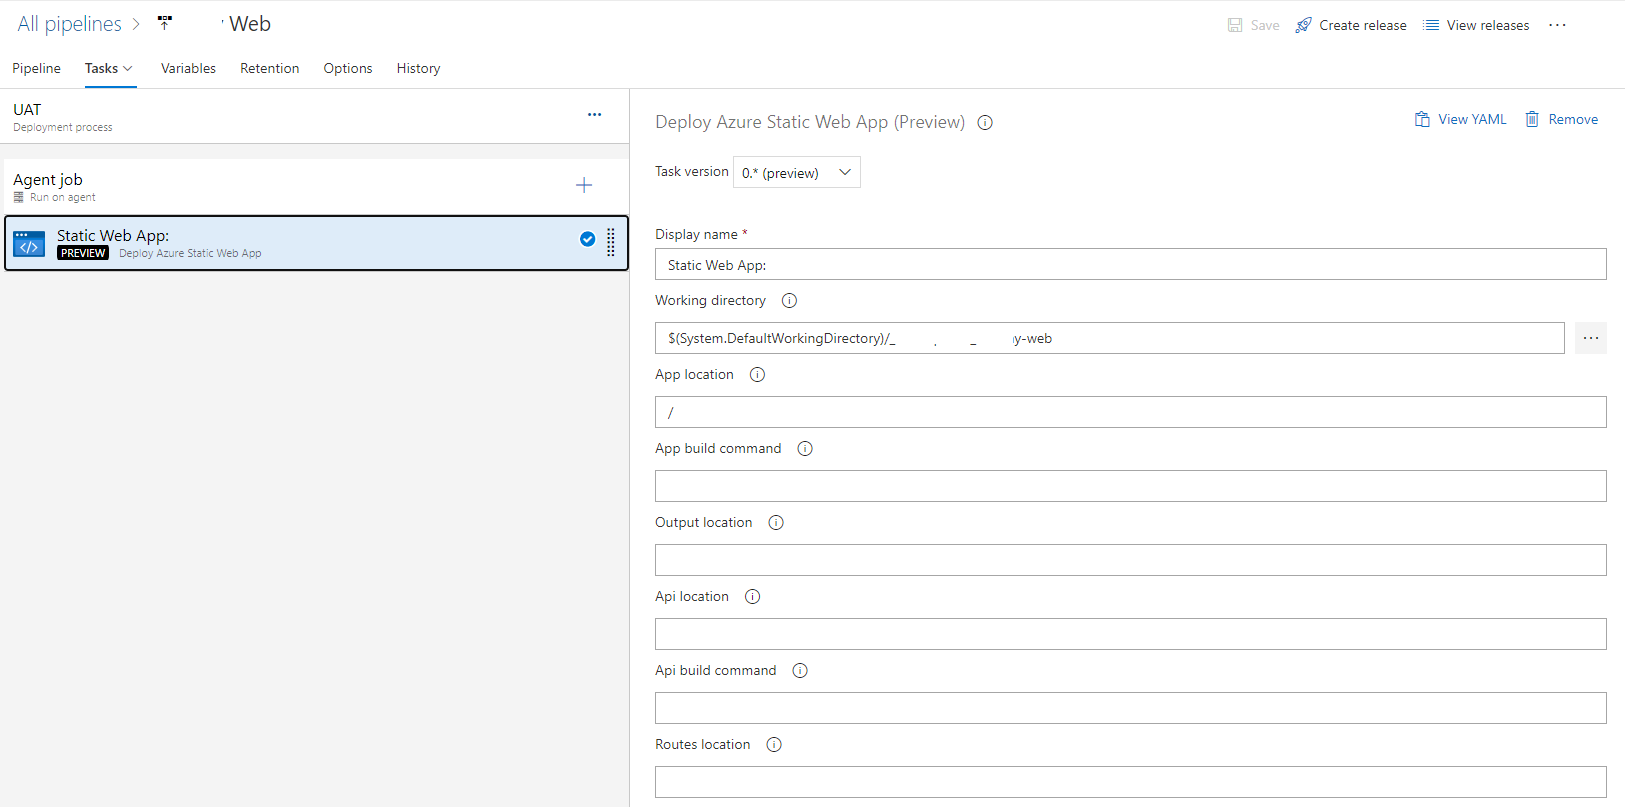Switch to the History tab

[418, 68]
